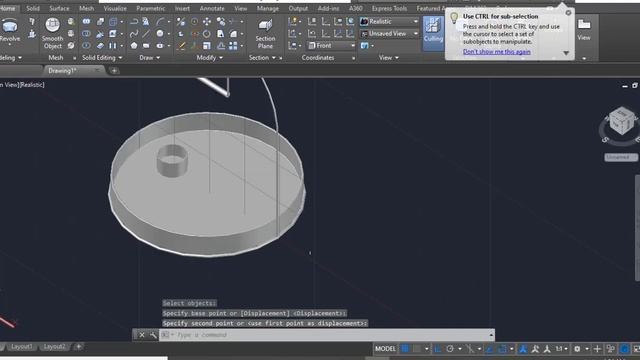Screen dimensions: 640x360
Task: Expand the command line history arrow
Action: (491, 335)
